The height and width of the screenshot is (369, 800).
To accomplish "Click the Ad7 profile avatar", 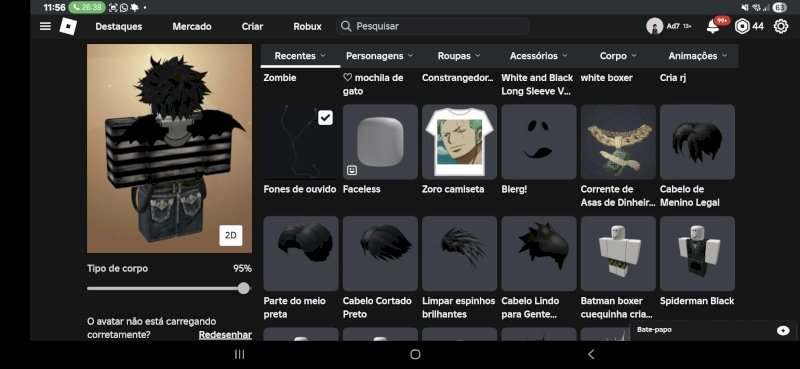I will click(655, 26).
